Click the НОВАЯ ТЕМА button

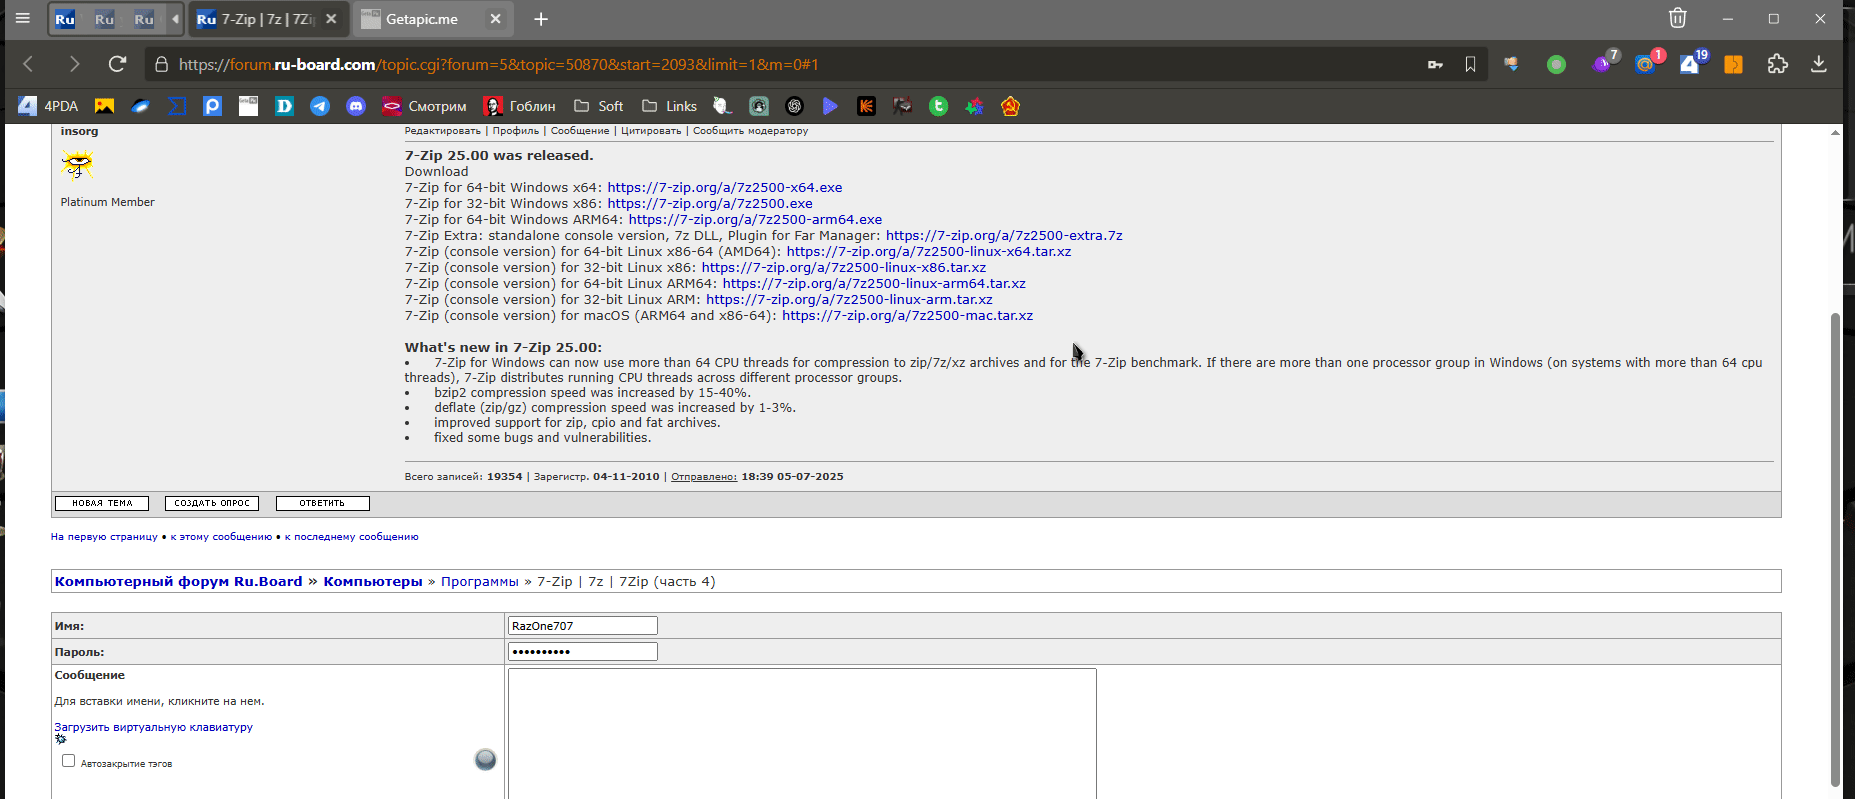[x=102, y=503]
